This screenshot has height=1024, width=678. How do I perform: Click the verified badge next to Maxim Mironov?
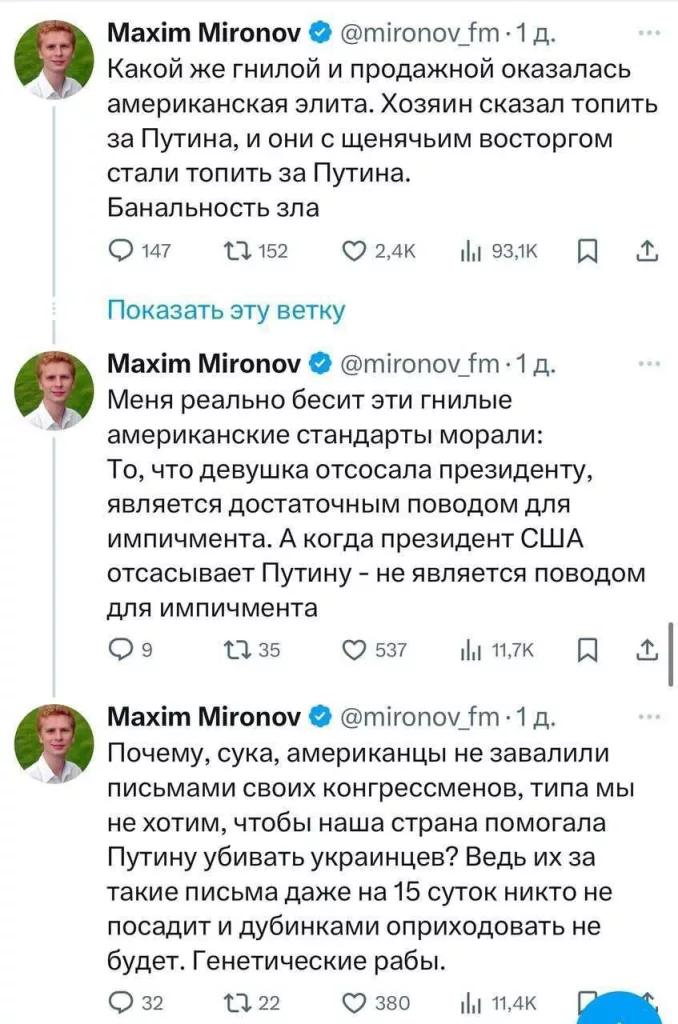(x=320, y=30)
